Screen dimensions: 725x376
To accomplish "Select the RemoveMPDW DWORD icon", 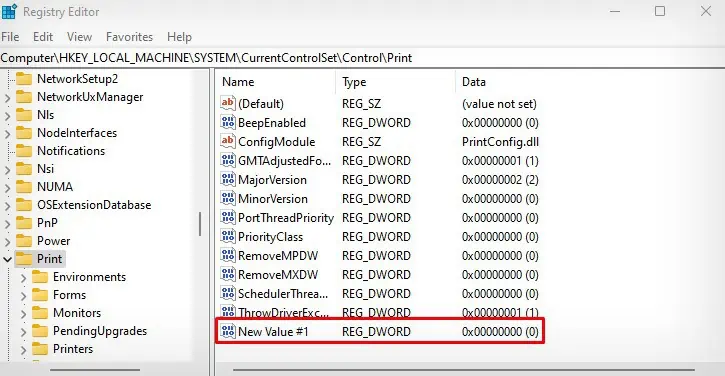I will (x=227, y=255).
